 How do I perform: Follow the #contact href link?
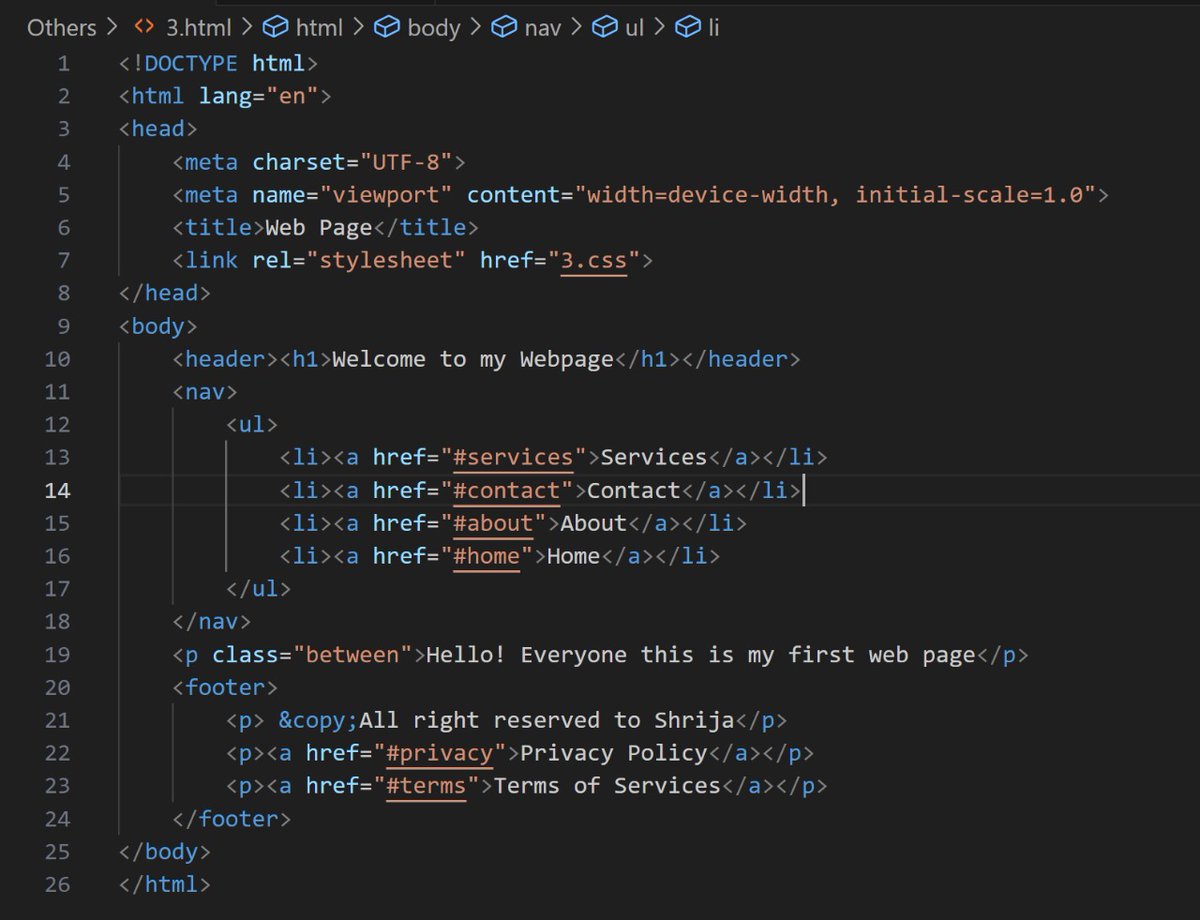506,490
